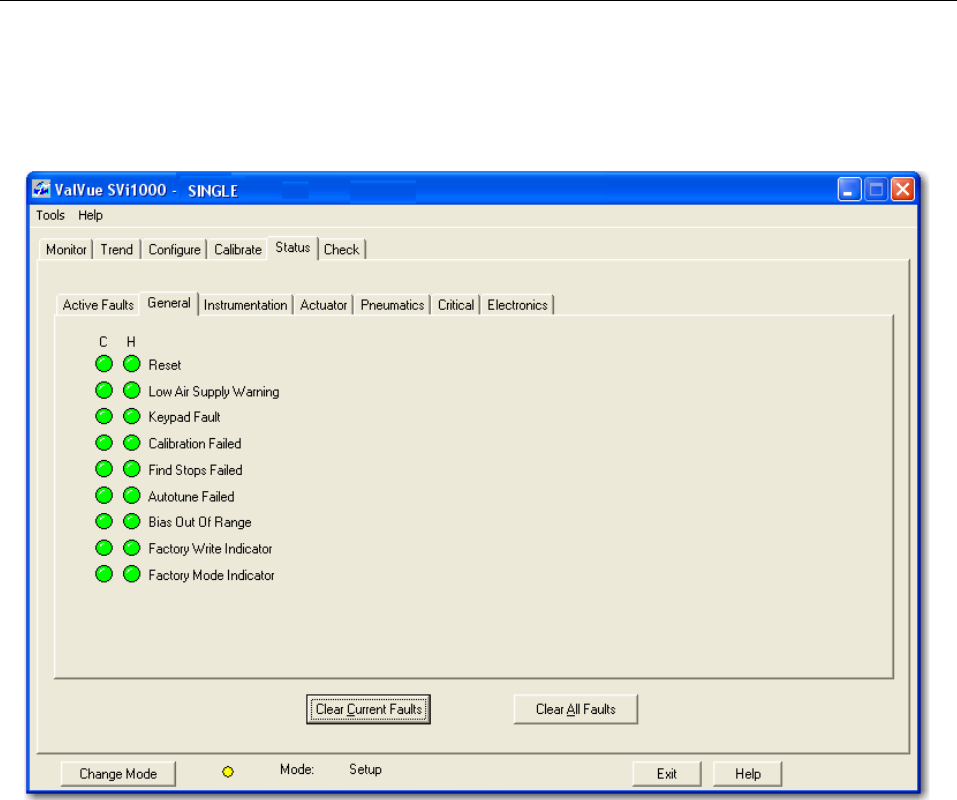957x800 pixels.
Task: Click Clear All Faults button
Action: pos(576,709)
